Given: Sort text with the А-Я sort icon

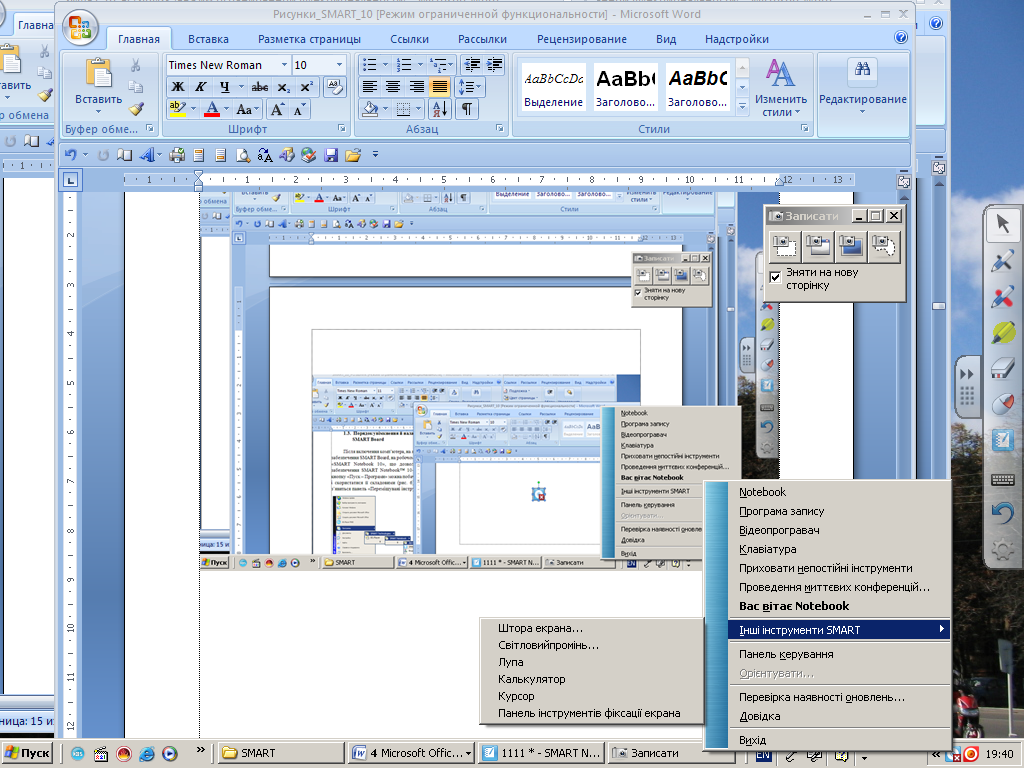Looking at the screenshot, I should (440, 109).
